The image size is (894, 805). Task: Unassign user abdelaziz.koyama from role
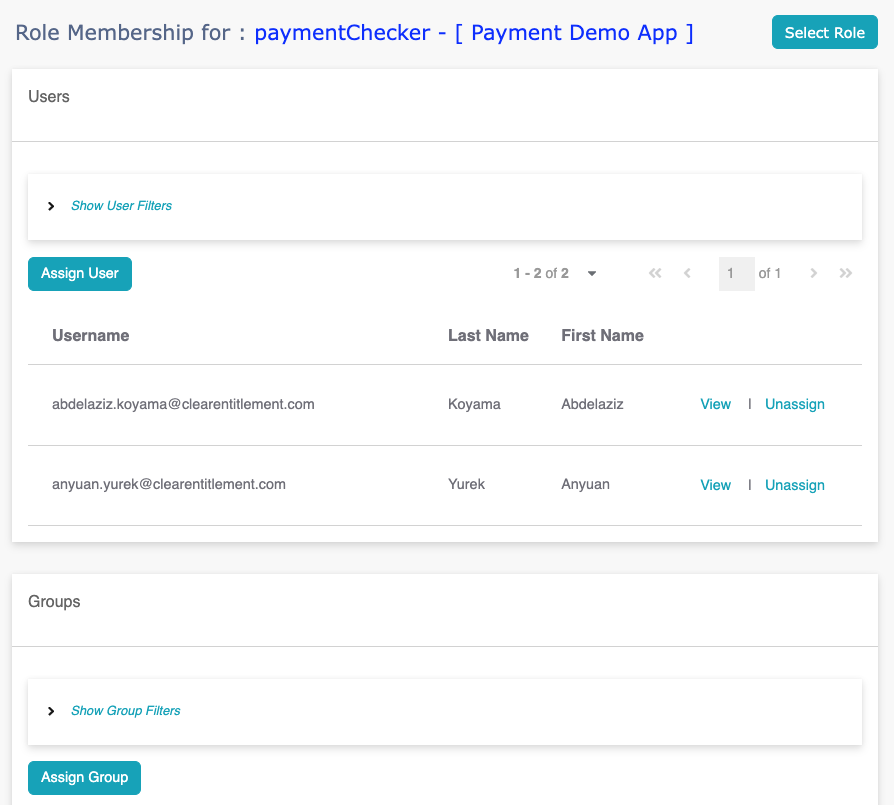(795, 404)
